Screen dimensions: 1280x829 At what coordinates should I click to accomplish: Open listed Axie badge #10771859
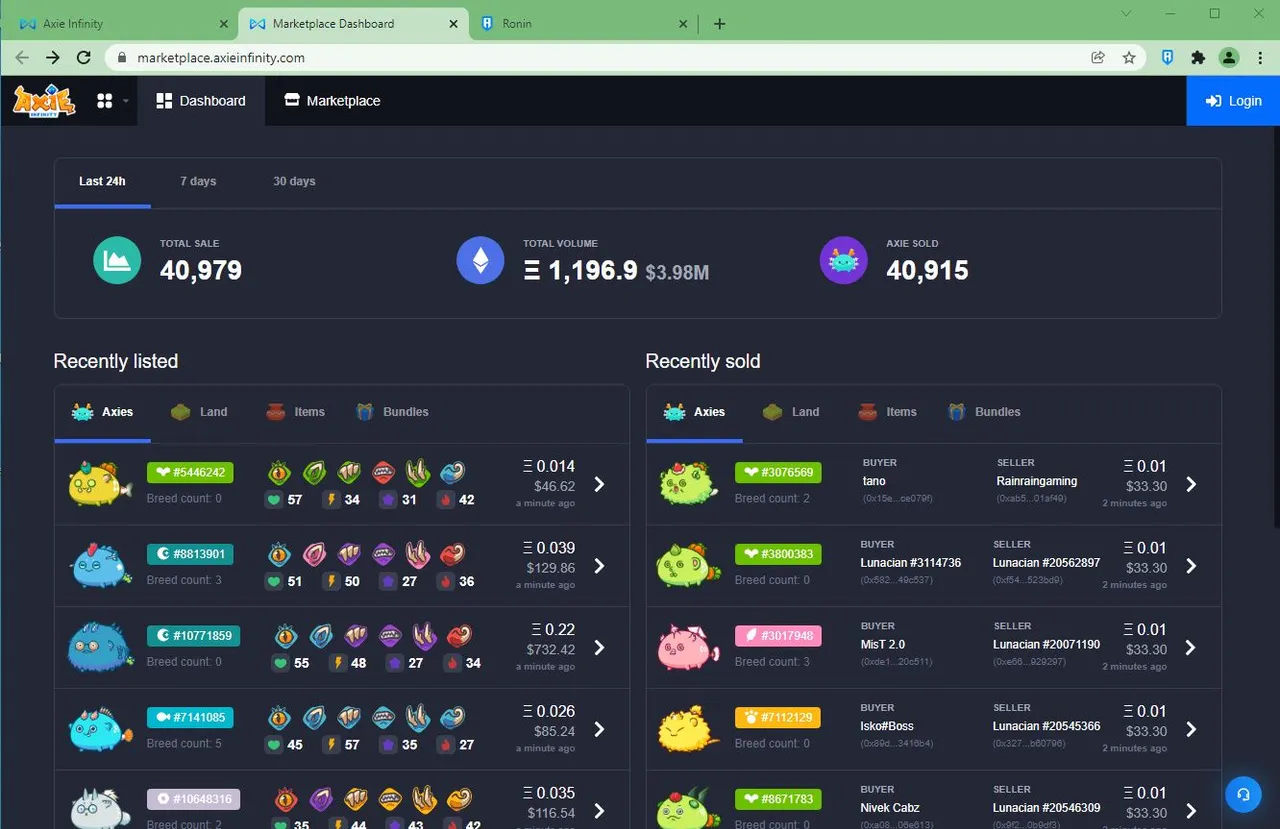pos(194,635)
